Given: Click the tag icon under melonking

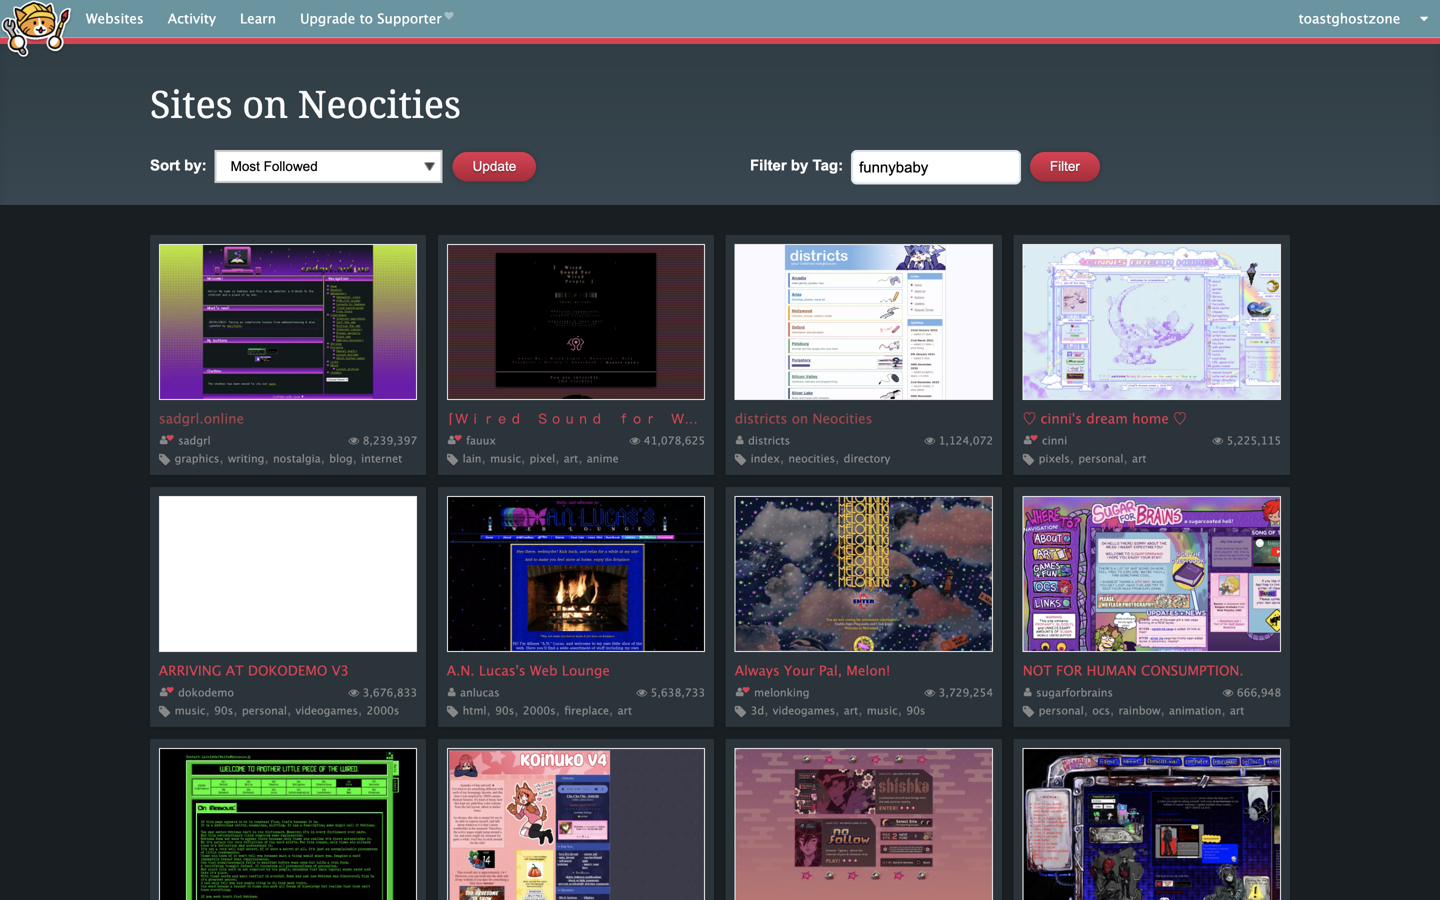Looking at the screenshot, I should [x=740, y=711].
